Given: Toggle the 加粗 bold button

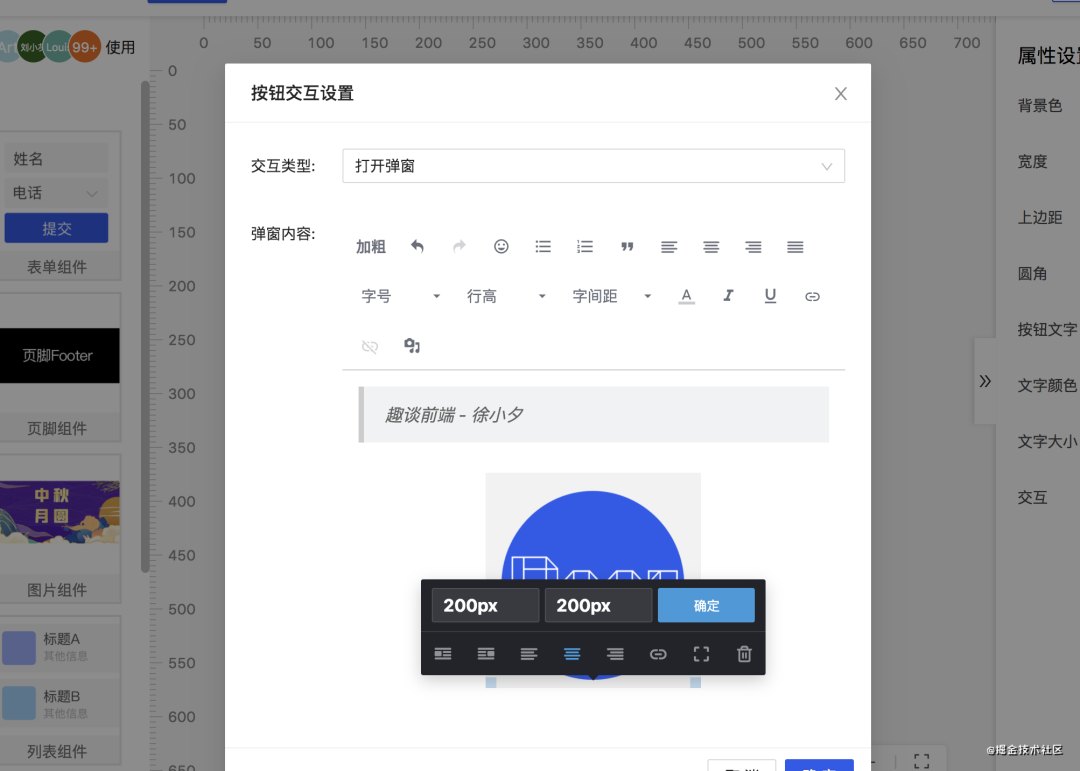Looking at the screenshot, I should coord(371,247).
